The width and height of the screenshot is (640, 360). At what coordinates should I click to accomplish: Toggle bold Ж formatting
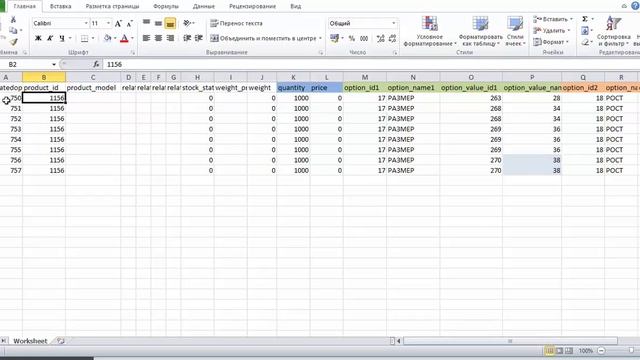pyautogui.click(x=38, y=38)
